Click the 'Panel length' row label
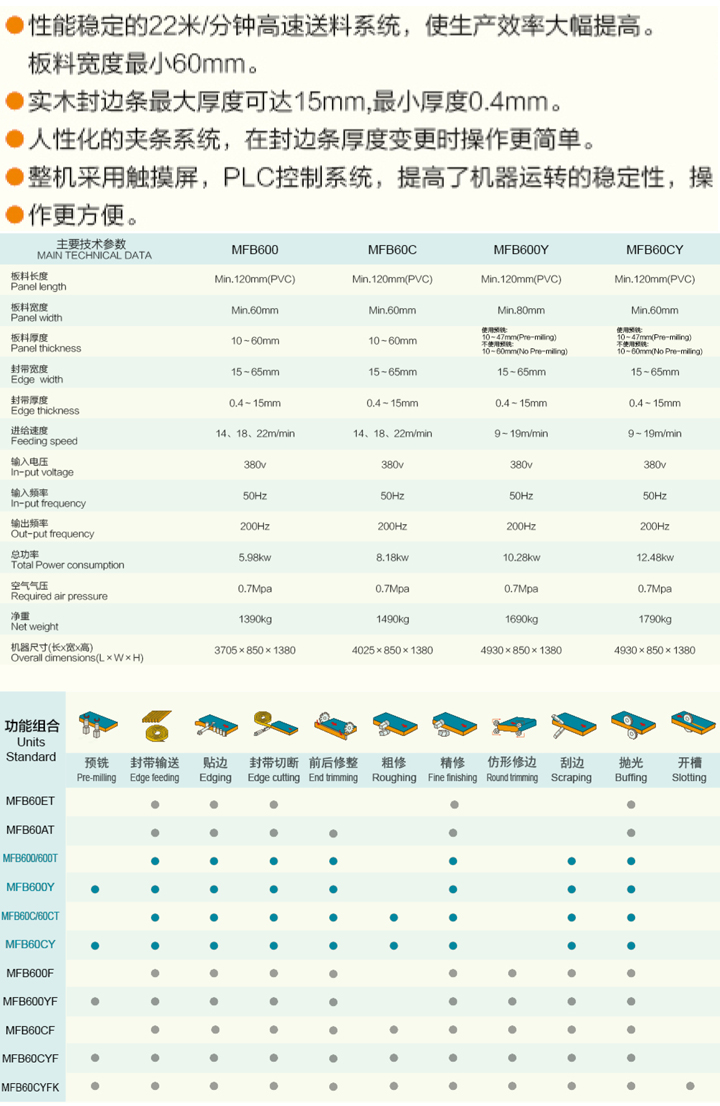The width and height of the screenshot is (720, 1106). coord(39,287)
